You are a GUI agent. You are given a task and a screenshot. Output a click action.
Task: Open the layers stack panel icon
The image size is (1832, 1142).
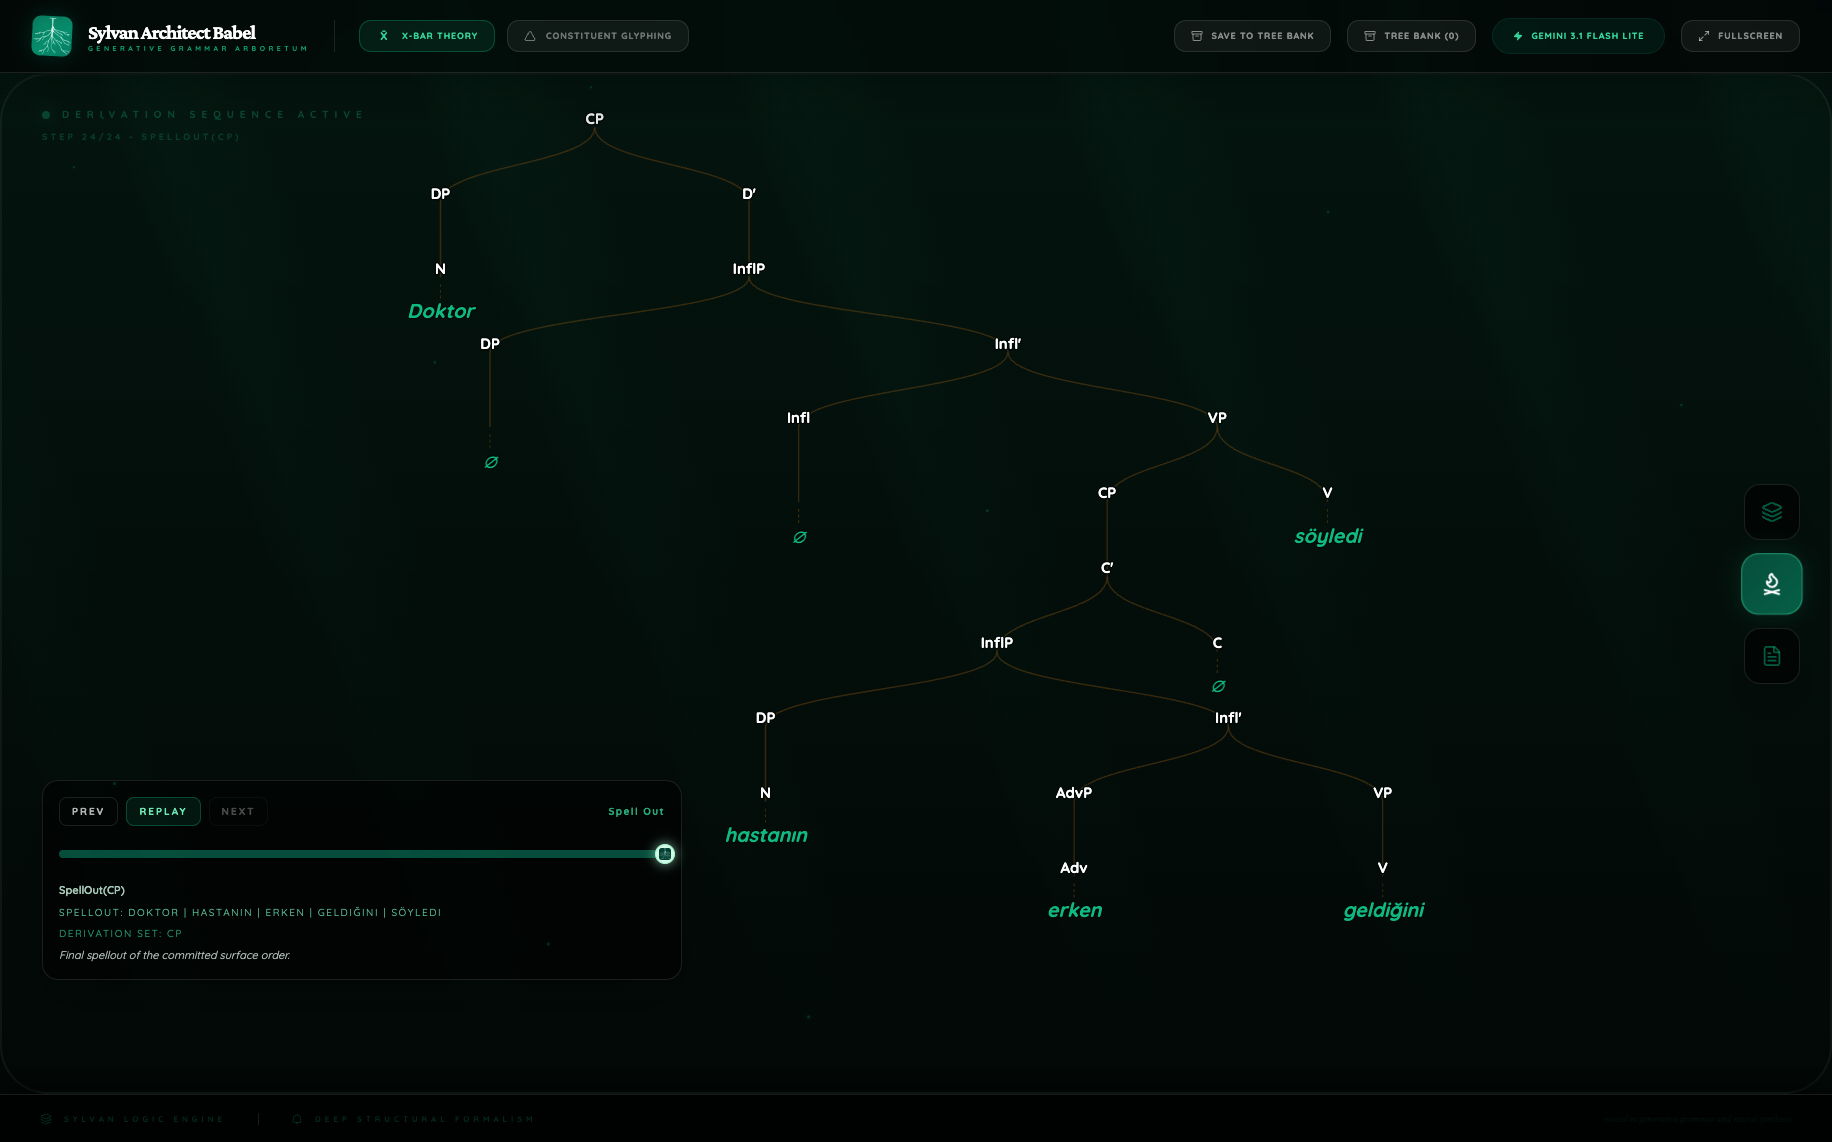tap(1771, 512)
